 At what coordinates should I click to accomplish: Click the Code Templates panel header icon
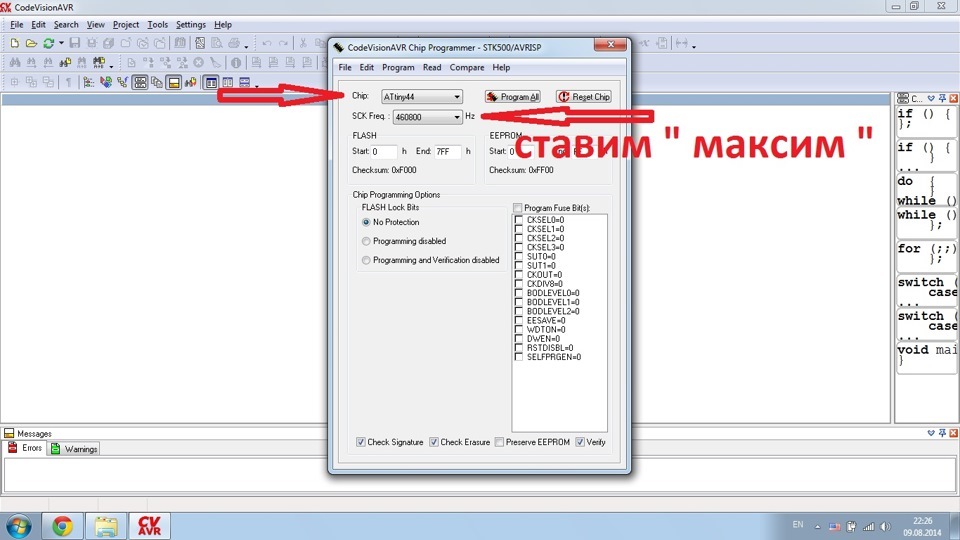coord(902,98)
